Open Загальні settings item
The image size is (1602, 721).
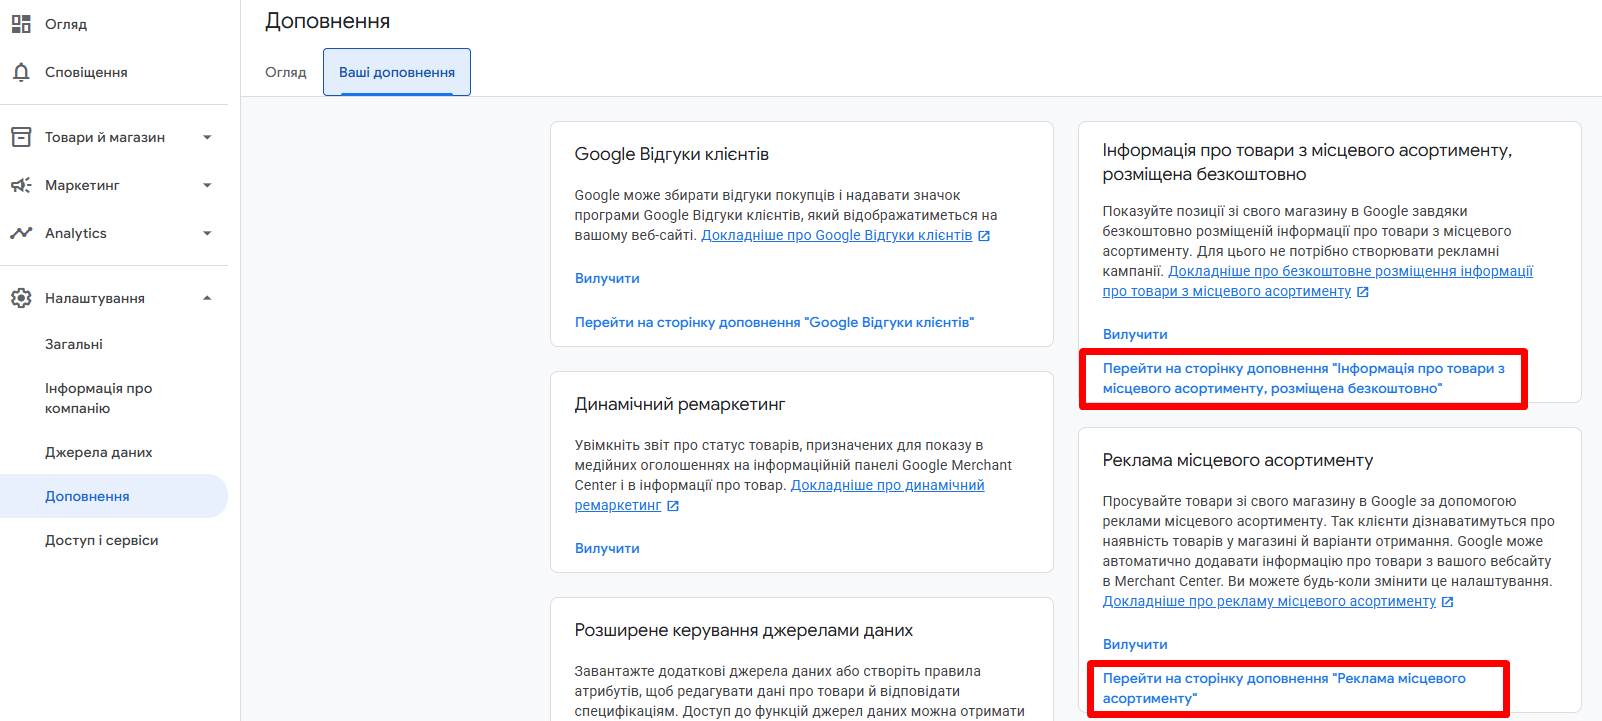(x=74, y=344)
